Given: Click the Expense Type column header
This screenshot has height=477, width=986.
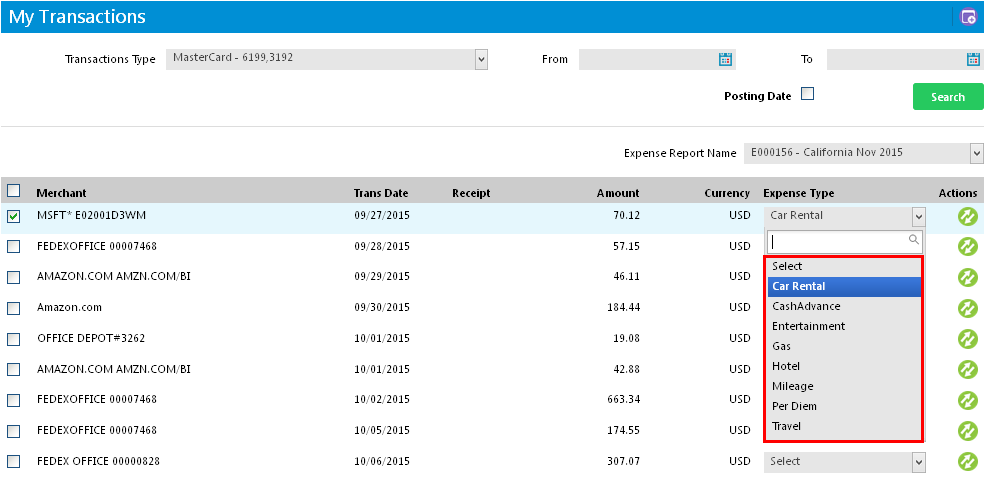Looking at the screenshot, I should pos(799,194).
